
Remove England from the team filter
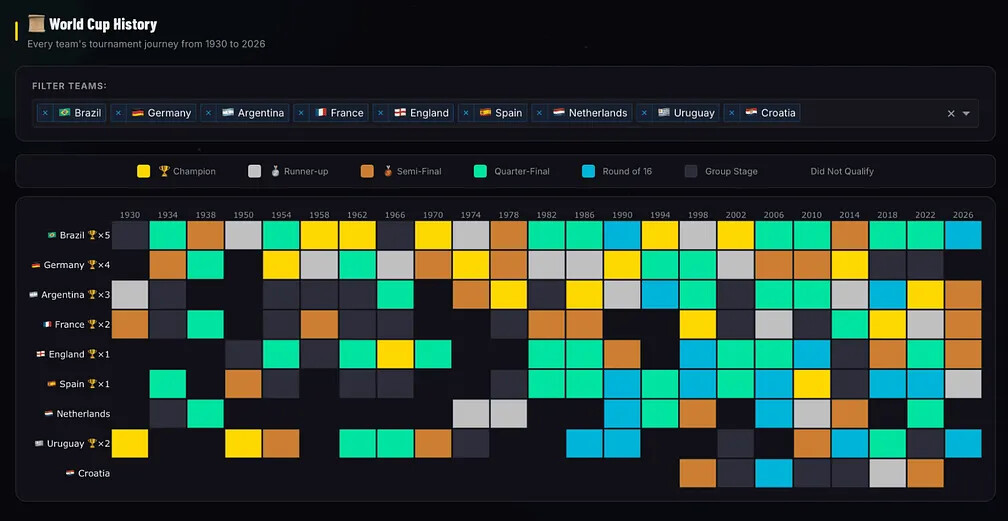pos(381,113)
